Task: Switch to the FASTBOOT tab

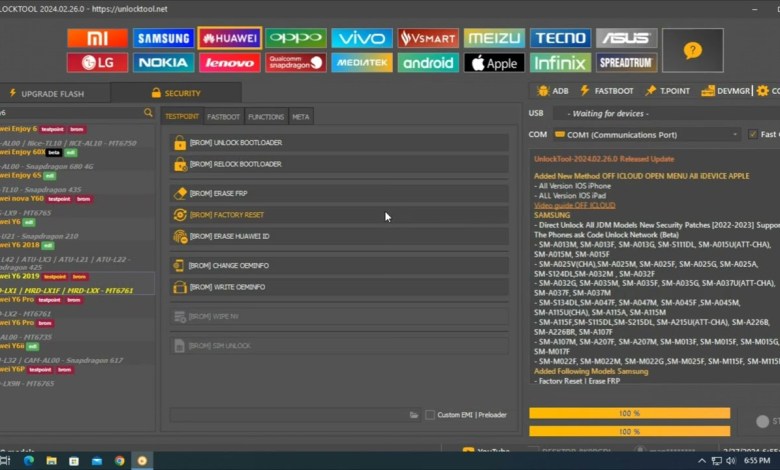Action: (x=223, y=117)
